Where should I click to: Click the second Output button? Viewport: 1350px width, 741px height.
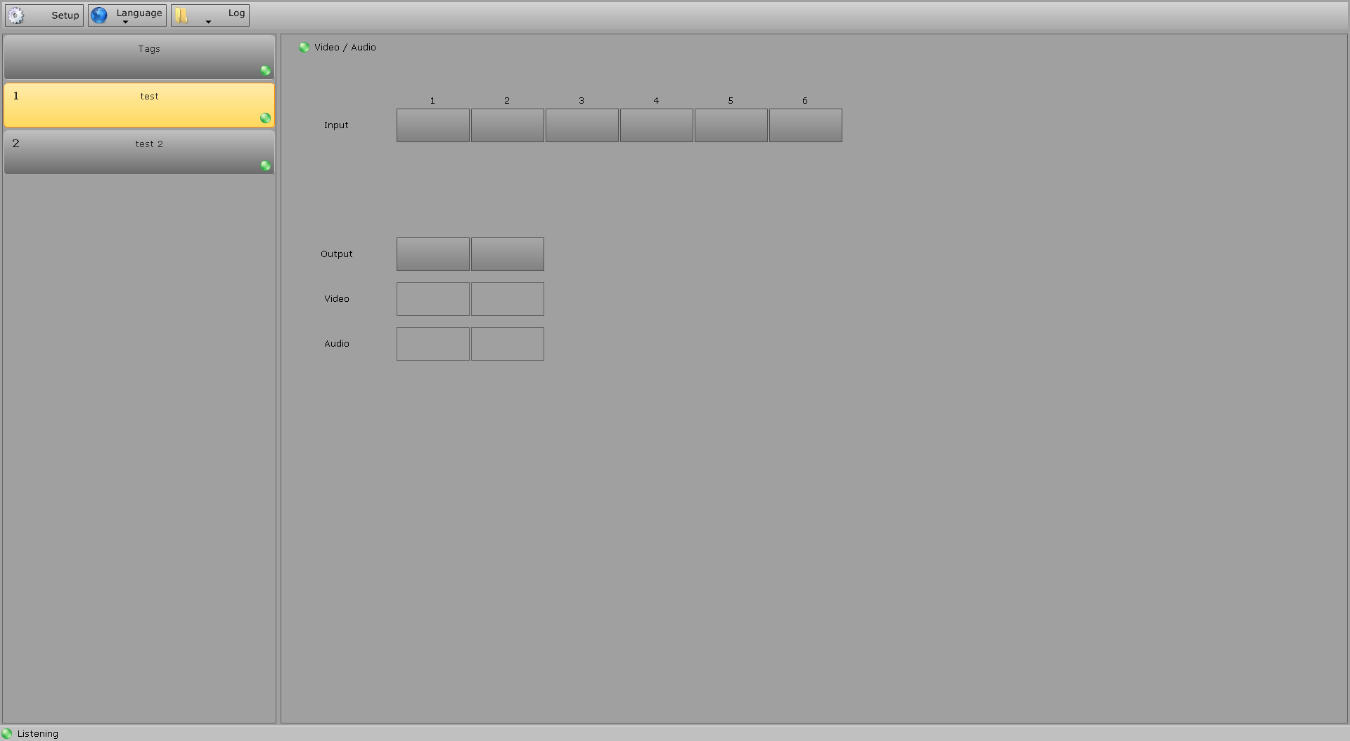point(507,254)
